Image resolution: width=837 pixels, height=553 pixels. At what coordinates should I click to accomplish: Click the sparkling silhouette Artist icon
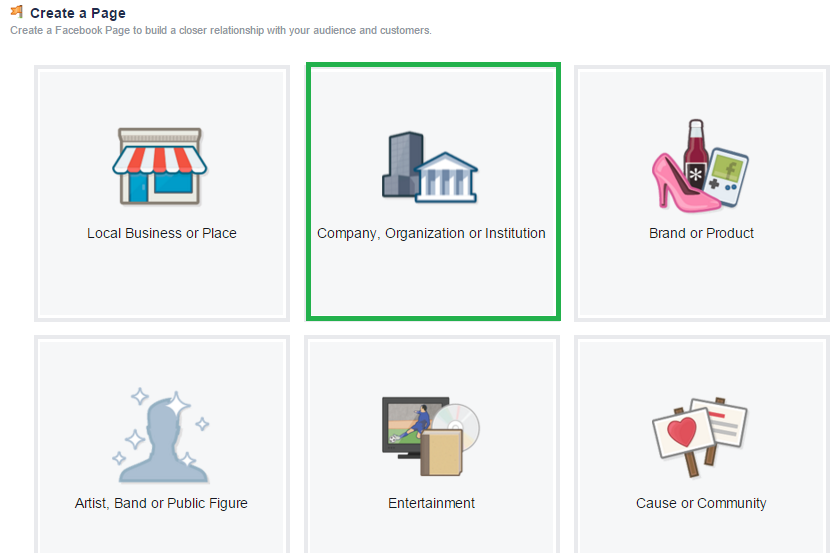(161, 436)
